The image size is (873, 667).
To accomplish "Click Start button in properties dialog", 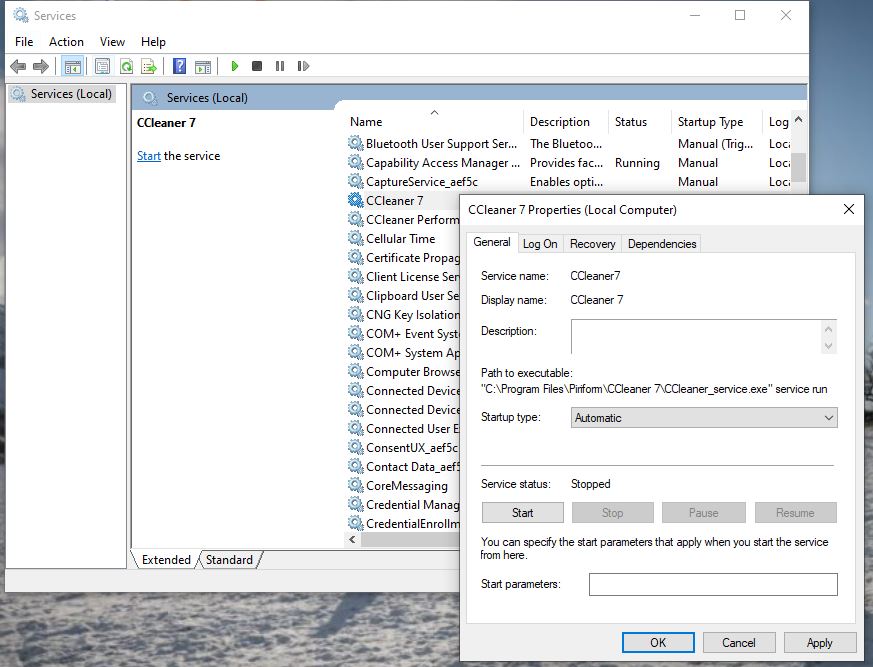I will click(522, 513).
